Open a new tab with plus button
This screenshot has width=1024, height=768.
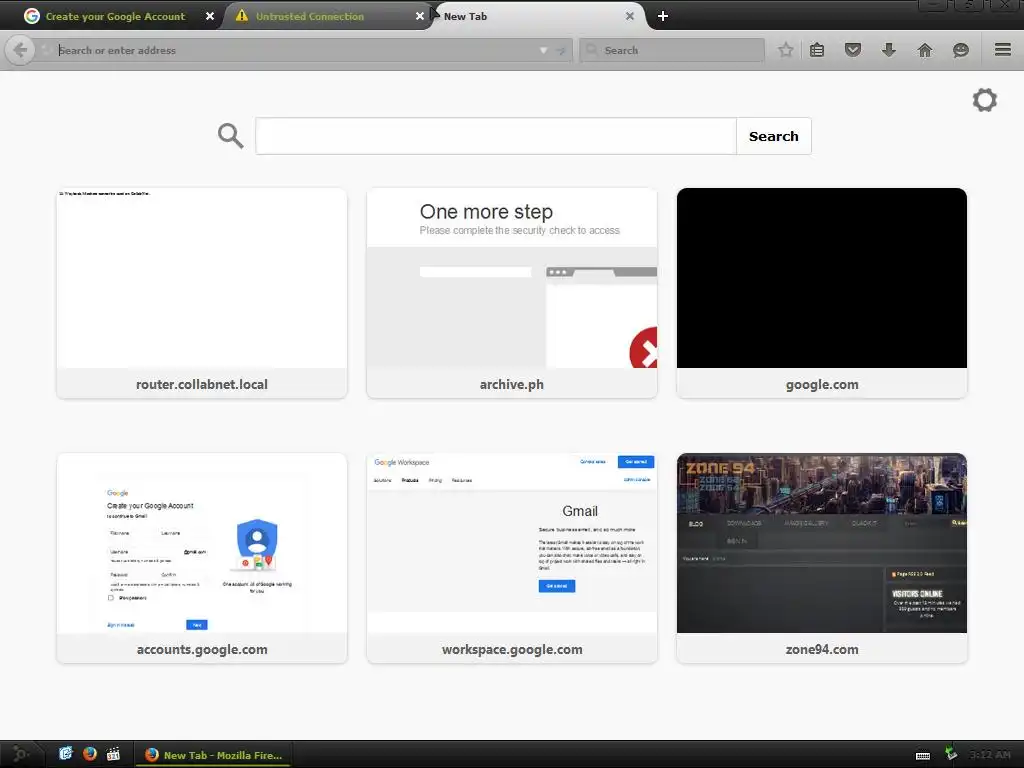(x=663, y=16)
